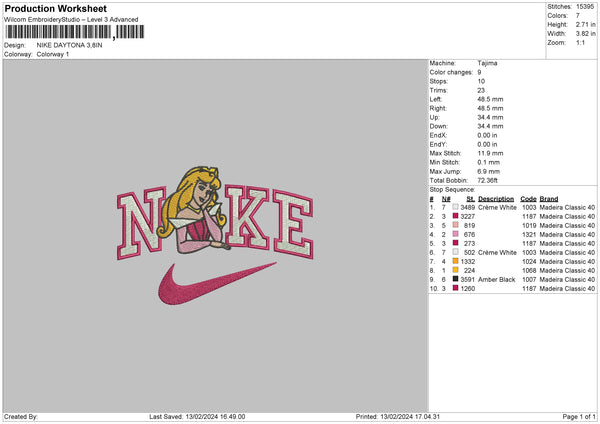The width and height of the screenshot is (600, 424).
Task: Pick the white swatch beside stitch count 502
Action: (455, 252)
